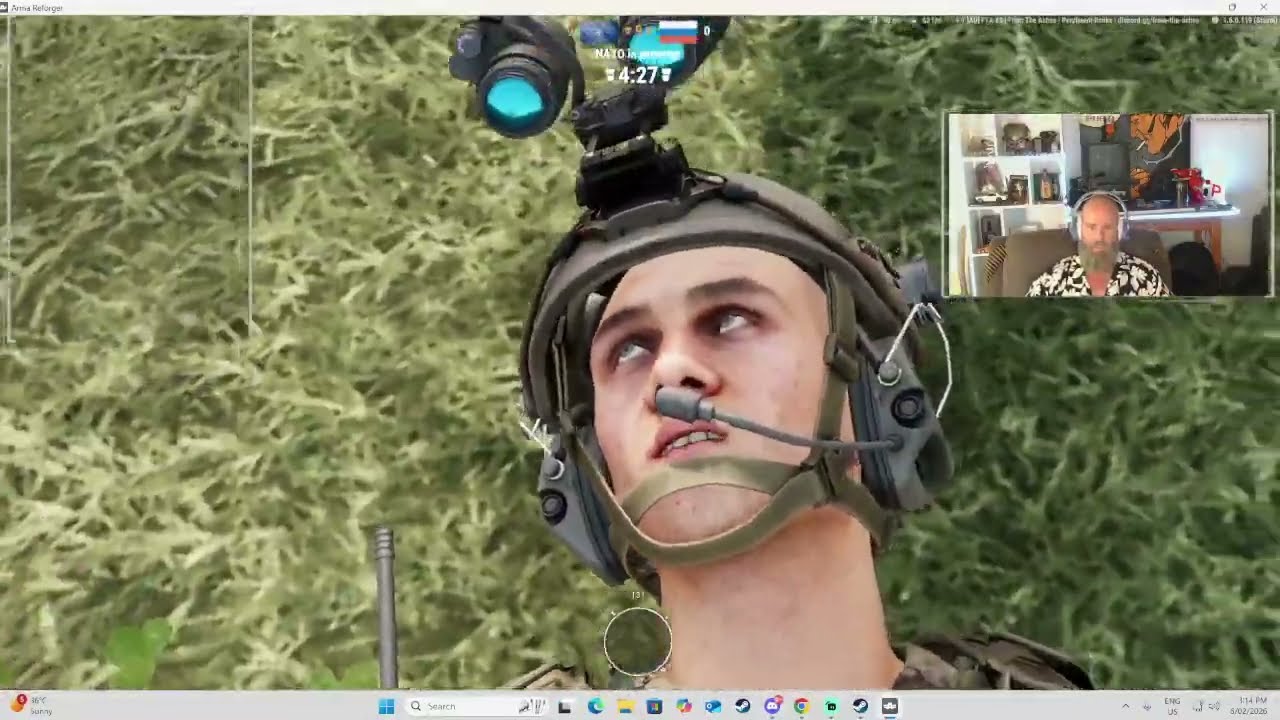Open the volume control in the system tray

coord(1214,706)
